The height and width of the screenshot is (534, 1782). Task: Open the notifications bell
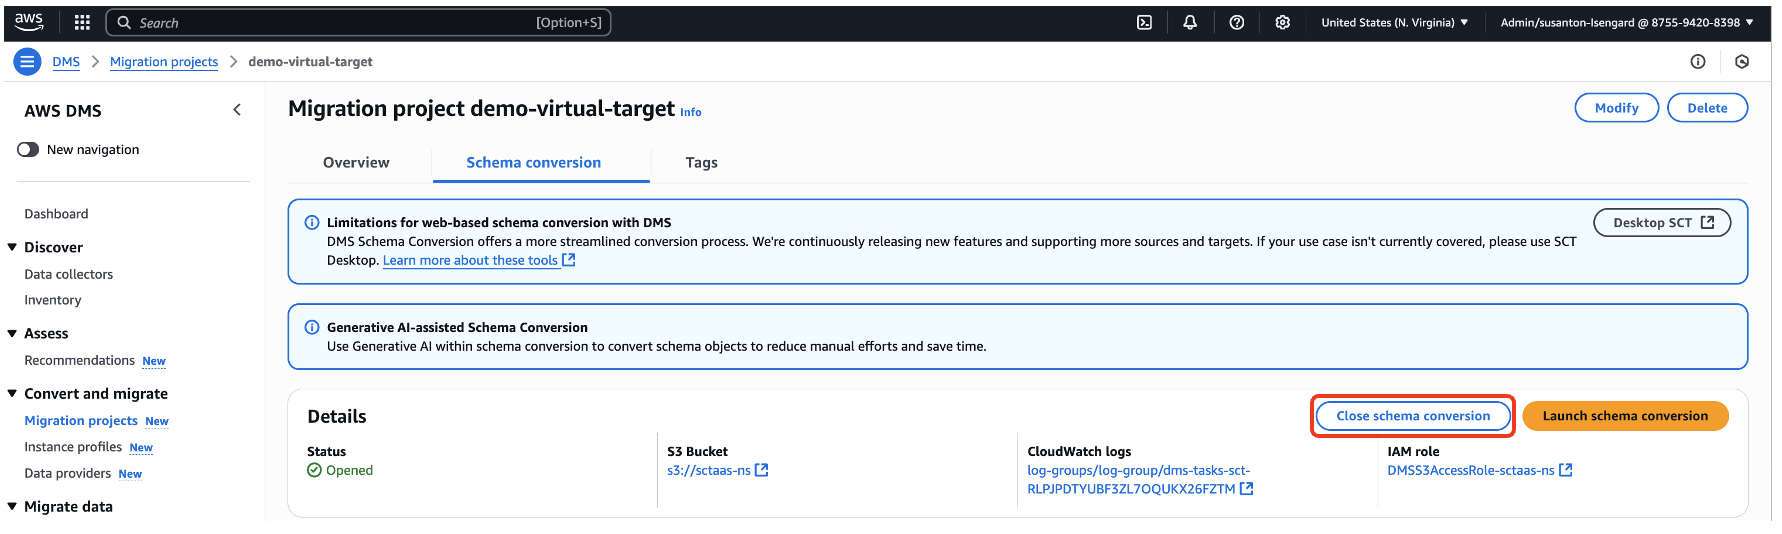tap(1190, 22)
